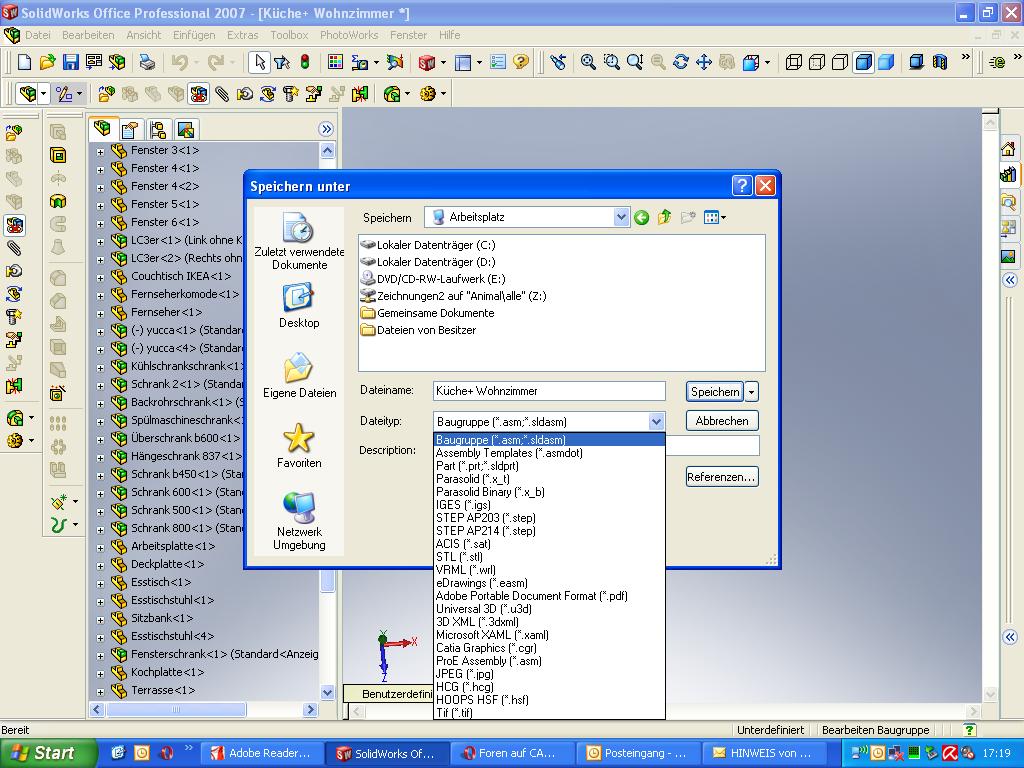Toggle Wireframe display mode
This screenshot has height=768, width=1024.
(x=793, y=62)
